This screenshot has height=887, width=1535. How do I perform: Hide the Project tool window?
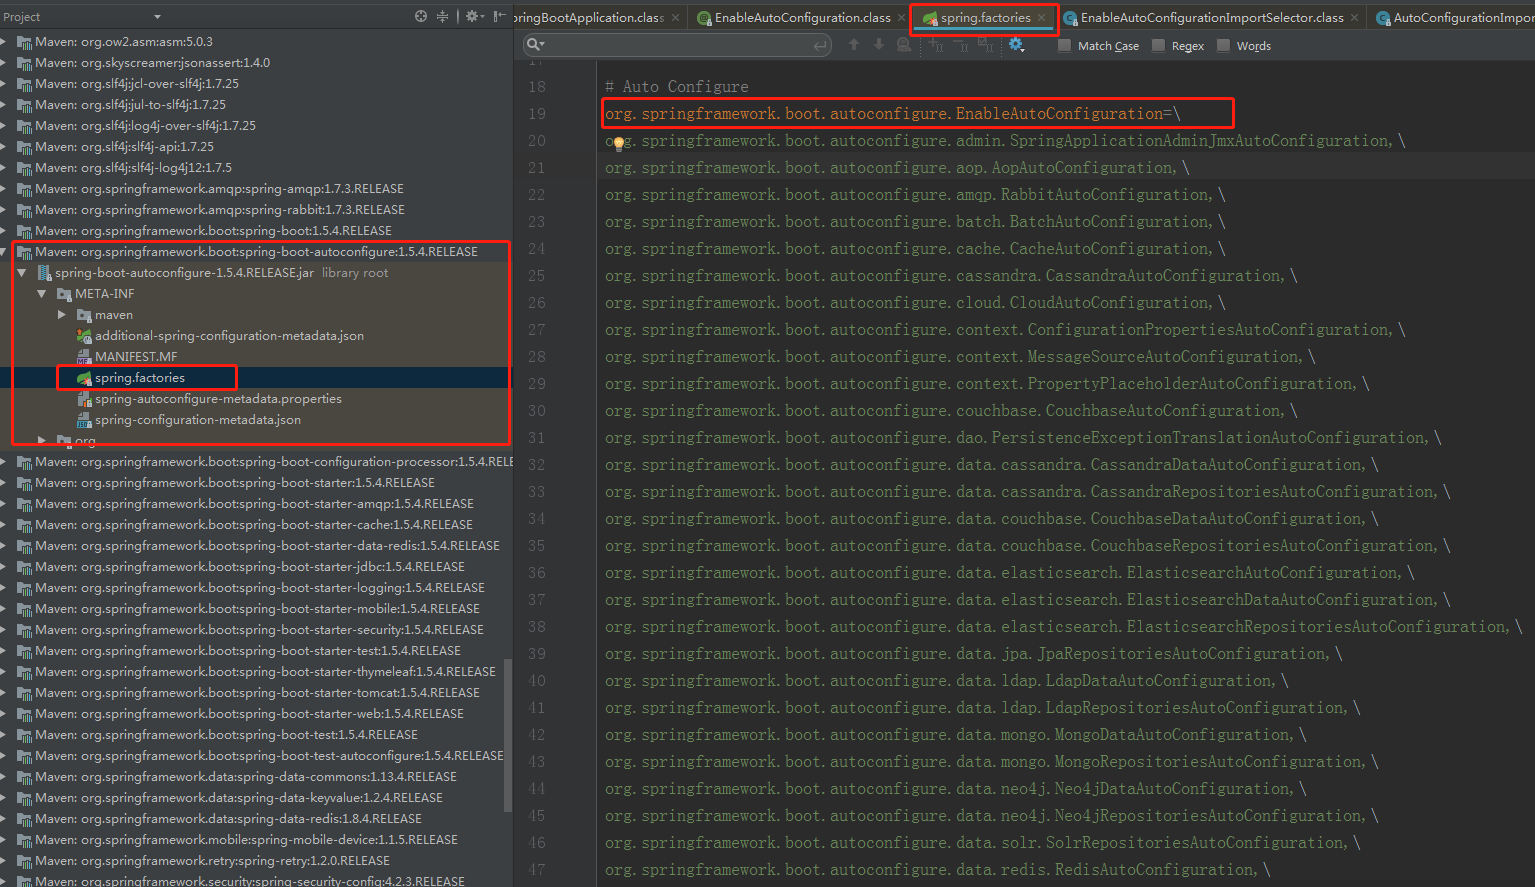point(499,16)
